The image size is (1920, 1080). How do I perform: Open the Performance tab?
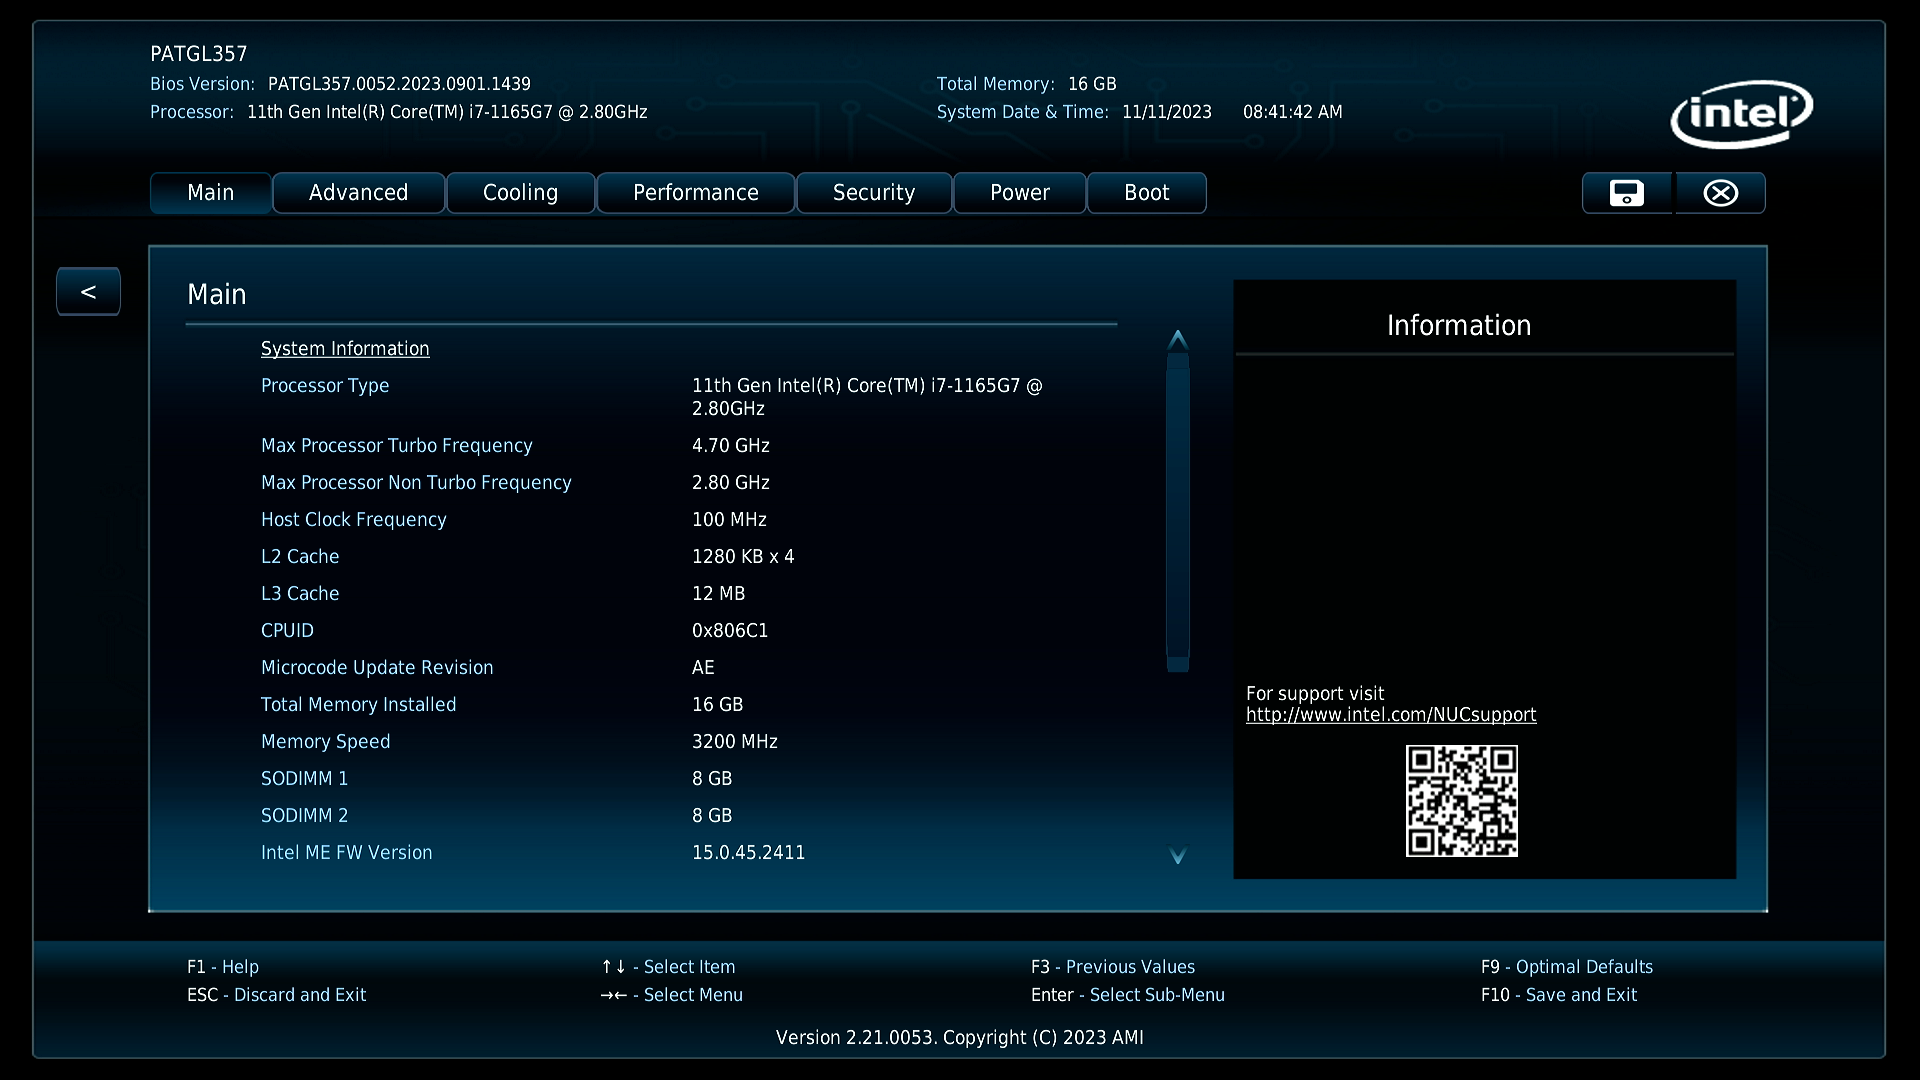[x=695, y=193]
